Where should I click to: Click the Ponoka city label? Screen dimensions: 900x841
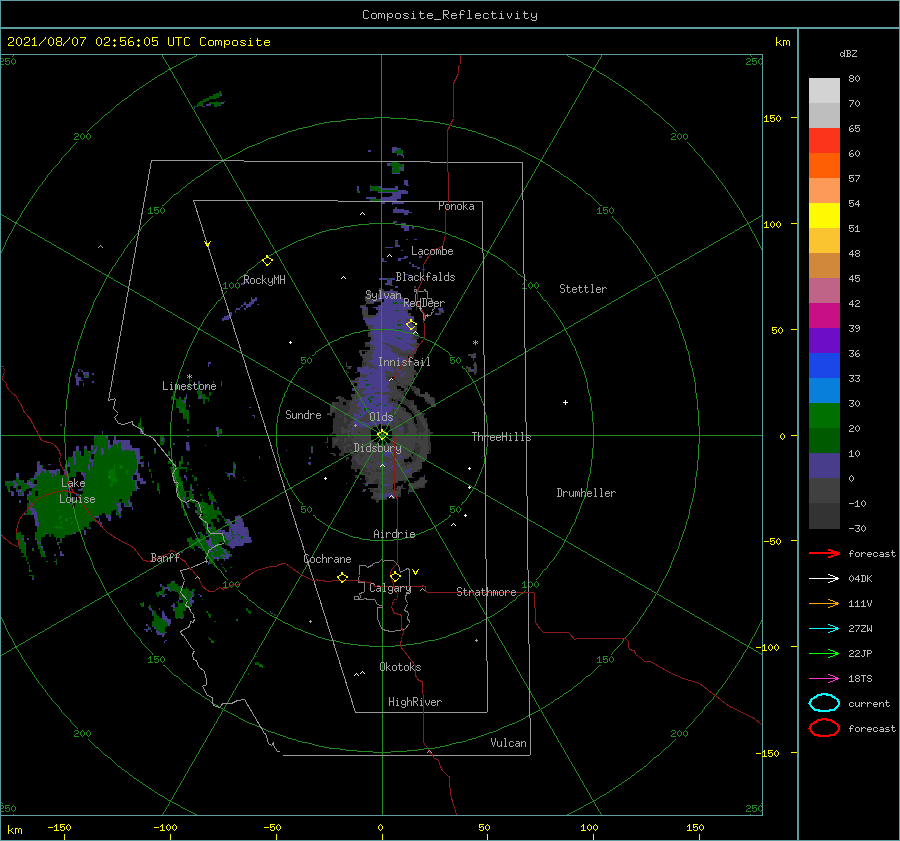456,206
